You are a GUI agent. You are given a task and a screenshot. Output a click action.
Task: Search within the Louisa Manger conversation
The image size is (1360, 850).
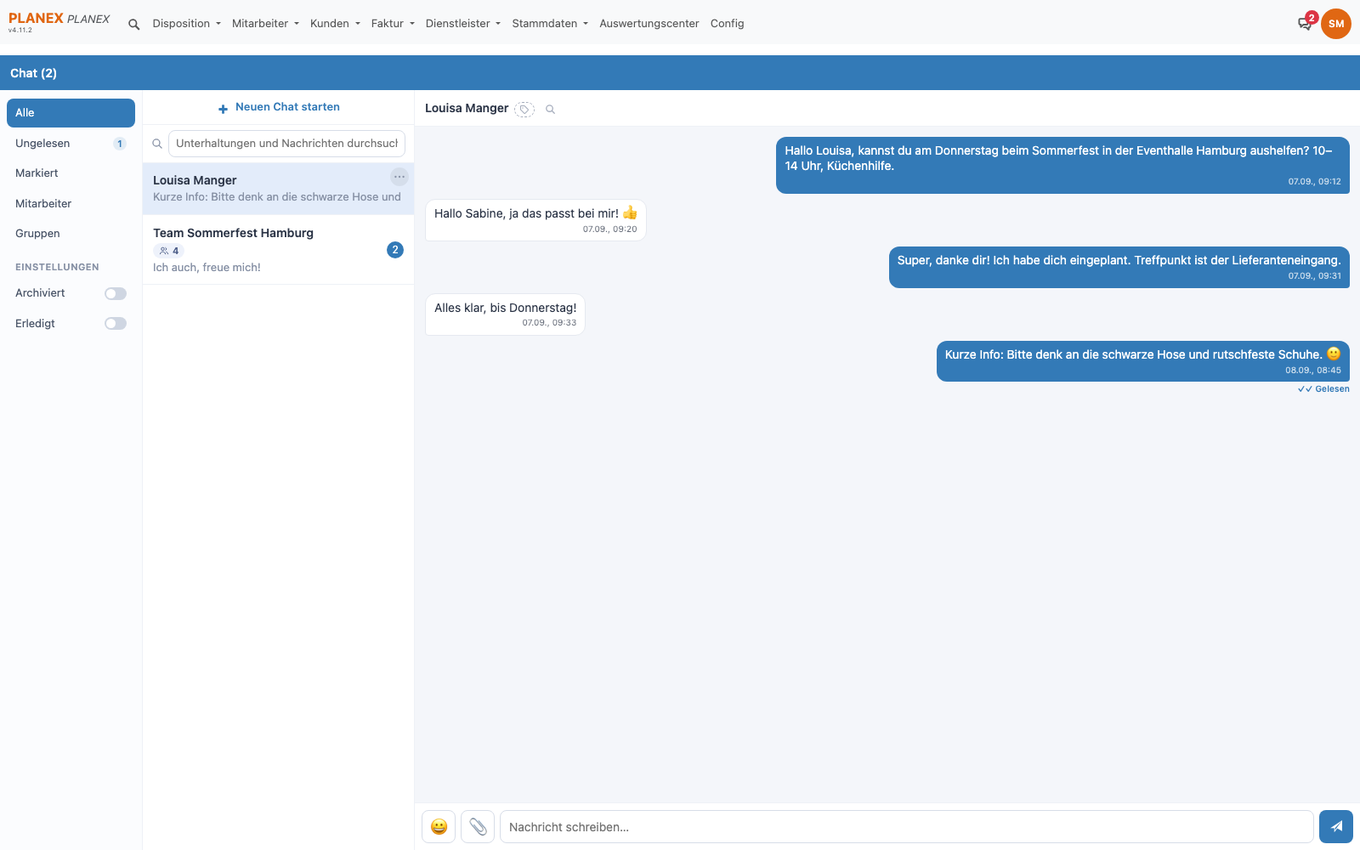[550, 109]
